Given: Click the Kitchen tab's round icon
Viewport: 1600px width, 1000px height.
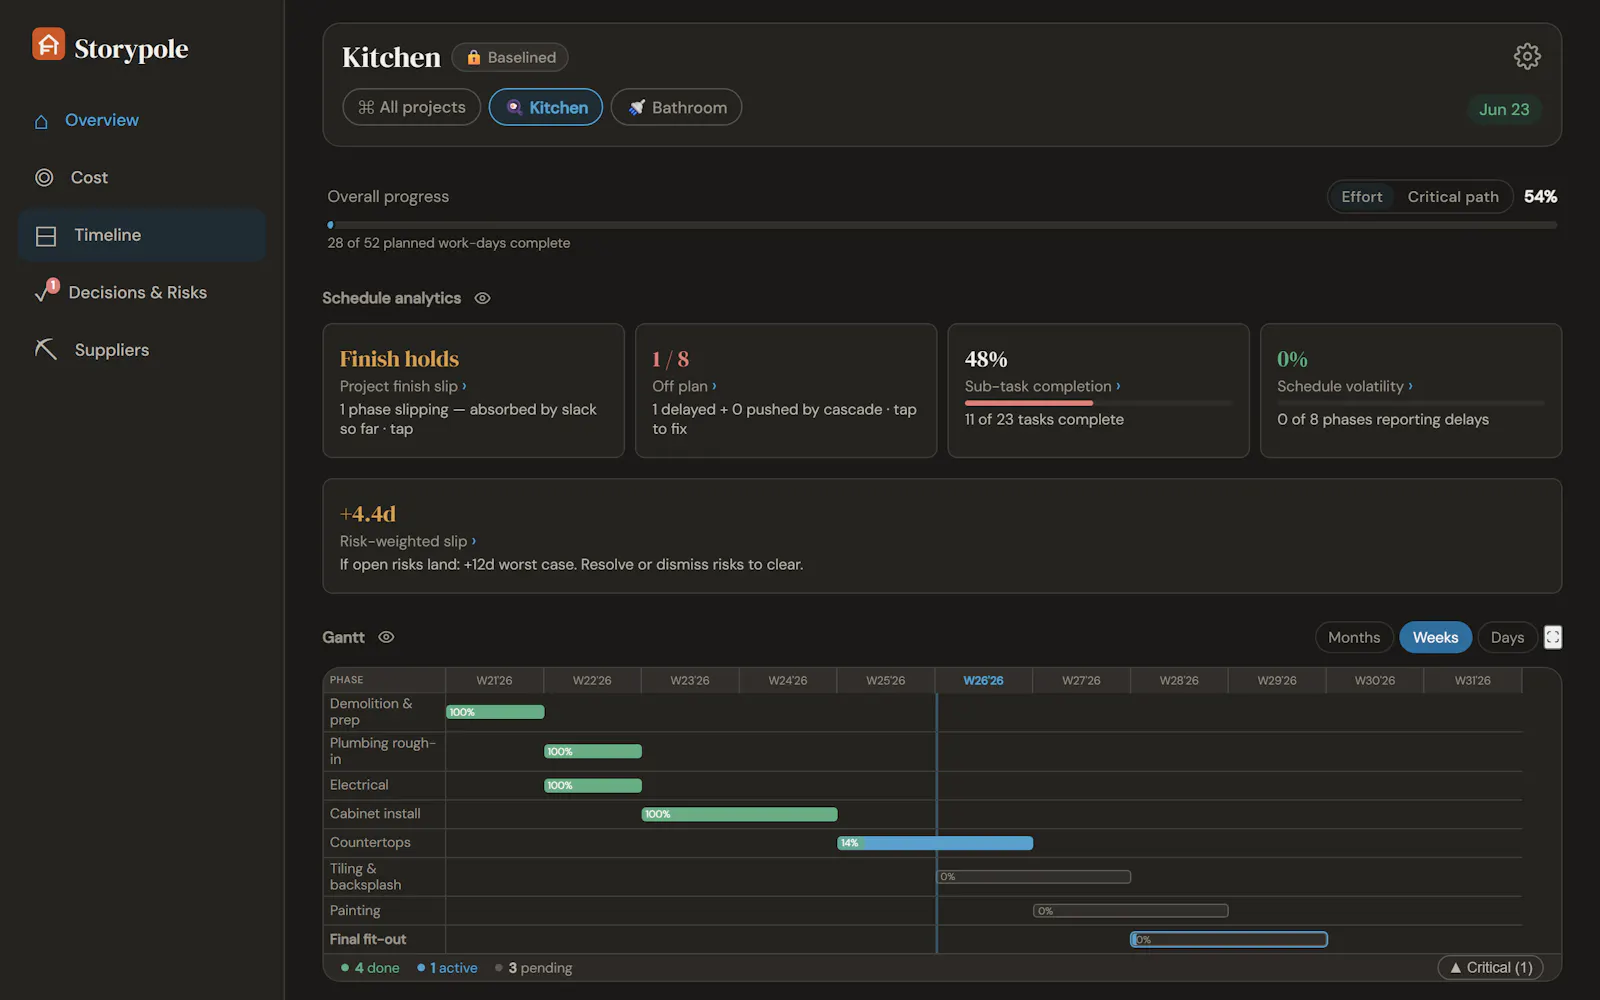Looking at the screenshot, I should (514, 107).
